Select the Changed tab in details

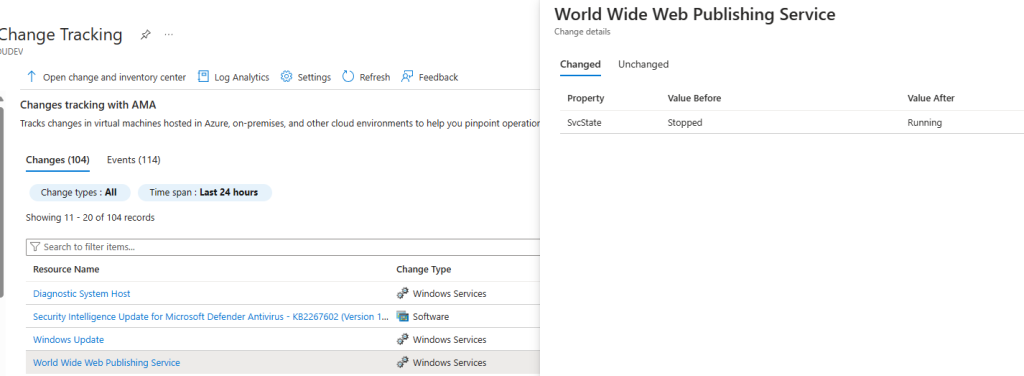(580, 64)
